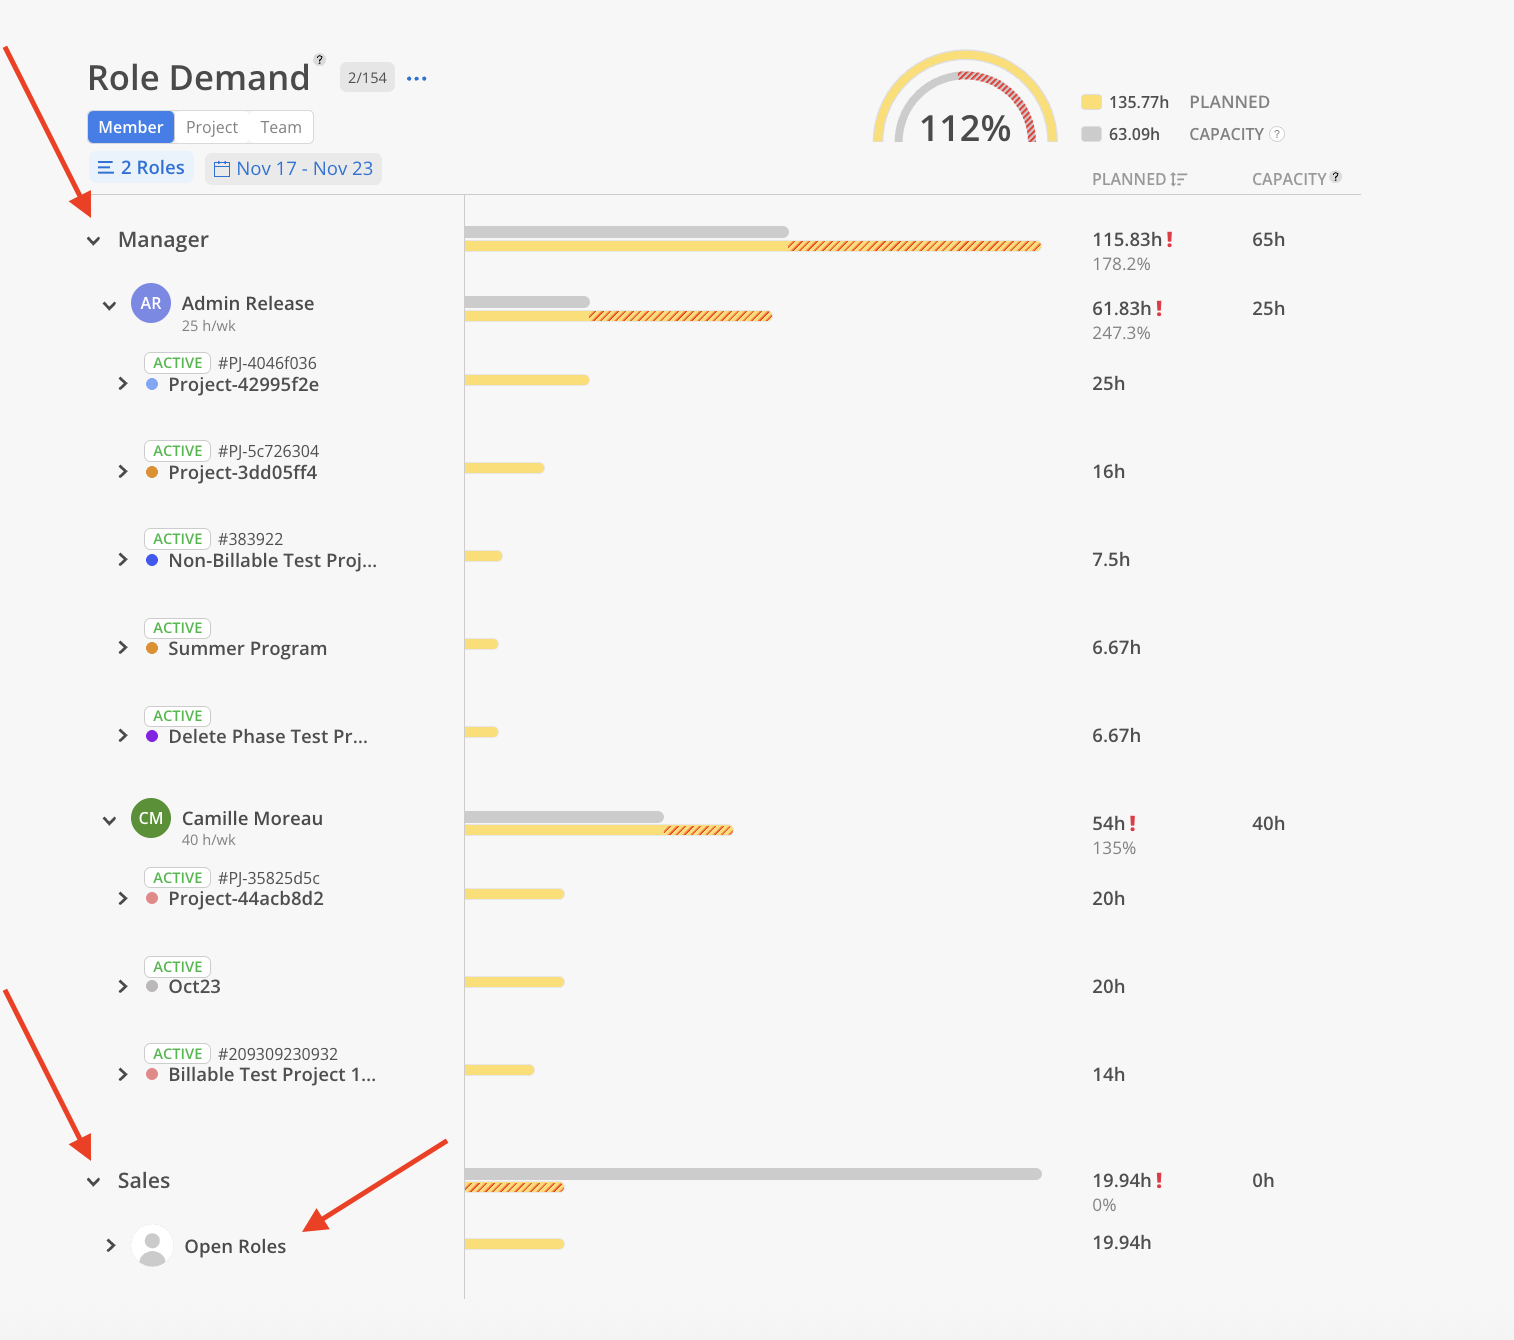Expand Delete Phase Test Pr... row
Viewport: 1514px width, 1340px height.
123,736
